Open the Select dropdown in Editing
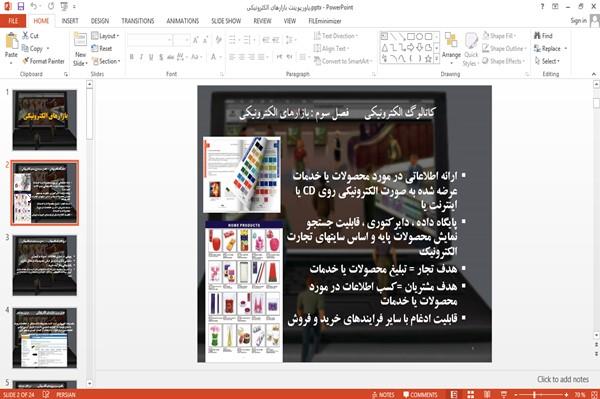 coord(547,61)
